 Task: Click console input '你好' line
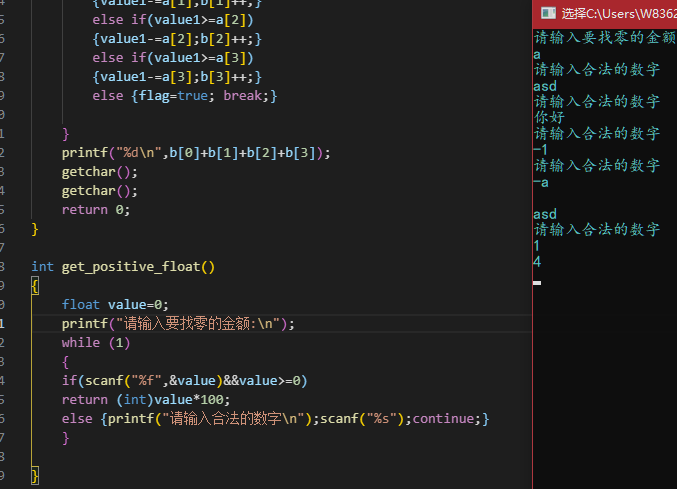coord(549,117)
